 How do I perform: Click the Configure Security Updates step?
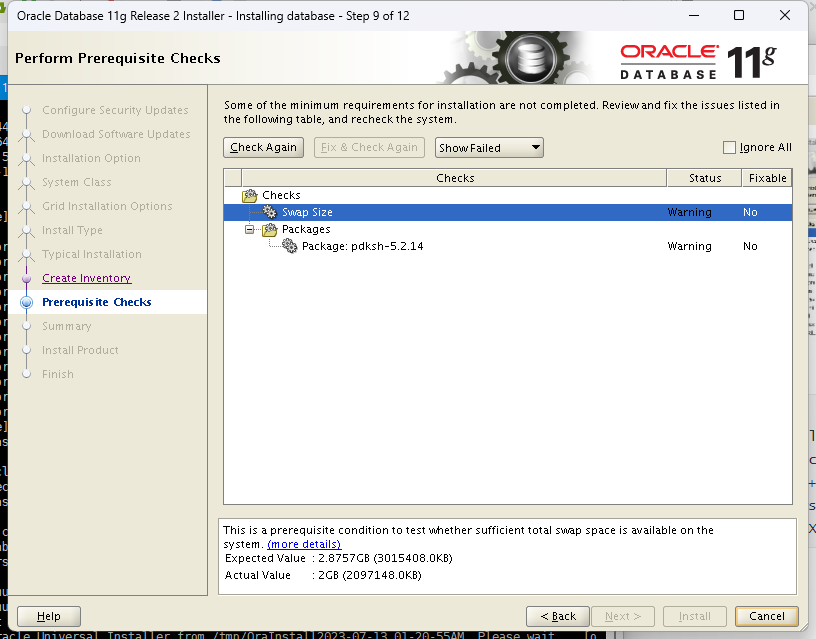(x=115, y=110)
